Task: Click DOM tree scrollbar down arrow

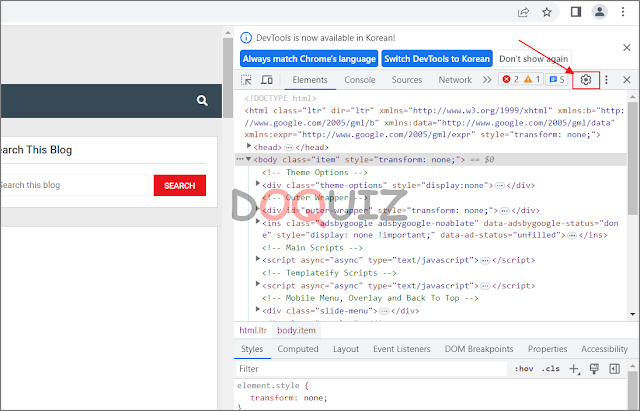Action: [633, 314]
